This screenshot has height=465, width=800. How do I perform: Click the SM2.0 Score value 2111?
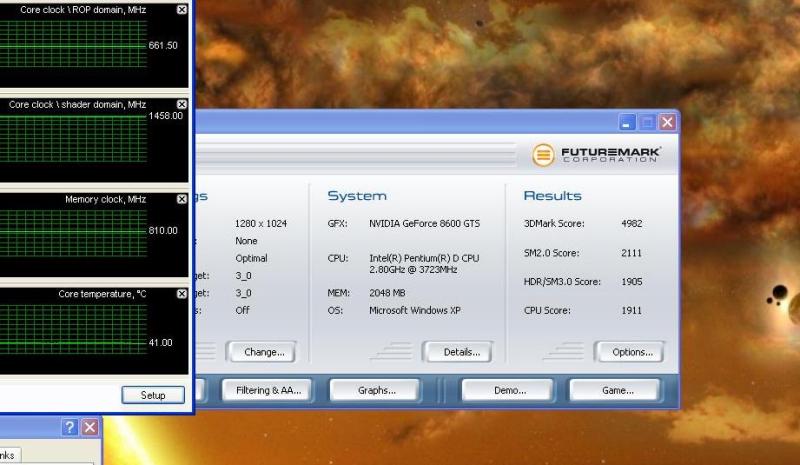click(631, 253)
